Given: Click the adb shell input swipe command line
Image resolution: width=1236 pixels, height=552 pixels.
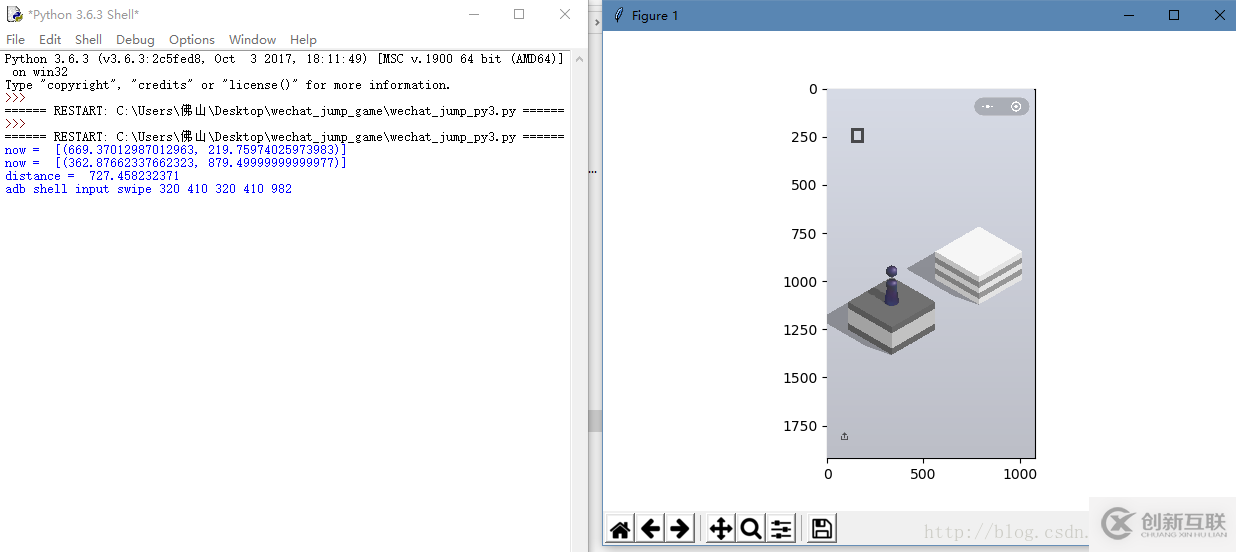Looking at the screenshot, I should 148,189.
